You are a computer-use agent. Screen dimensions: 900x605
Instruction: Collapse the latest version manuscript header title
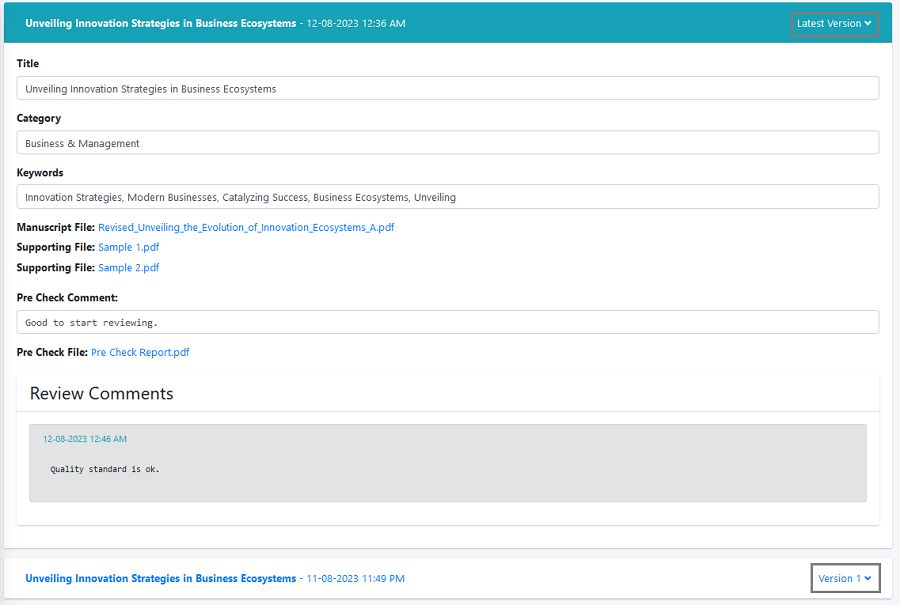pos(160,23)
